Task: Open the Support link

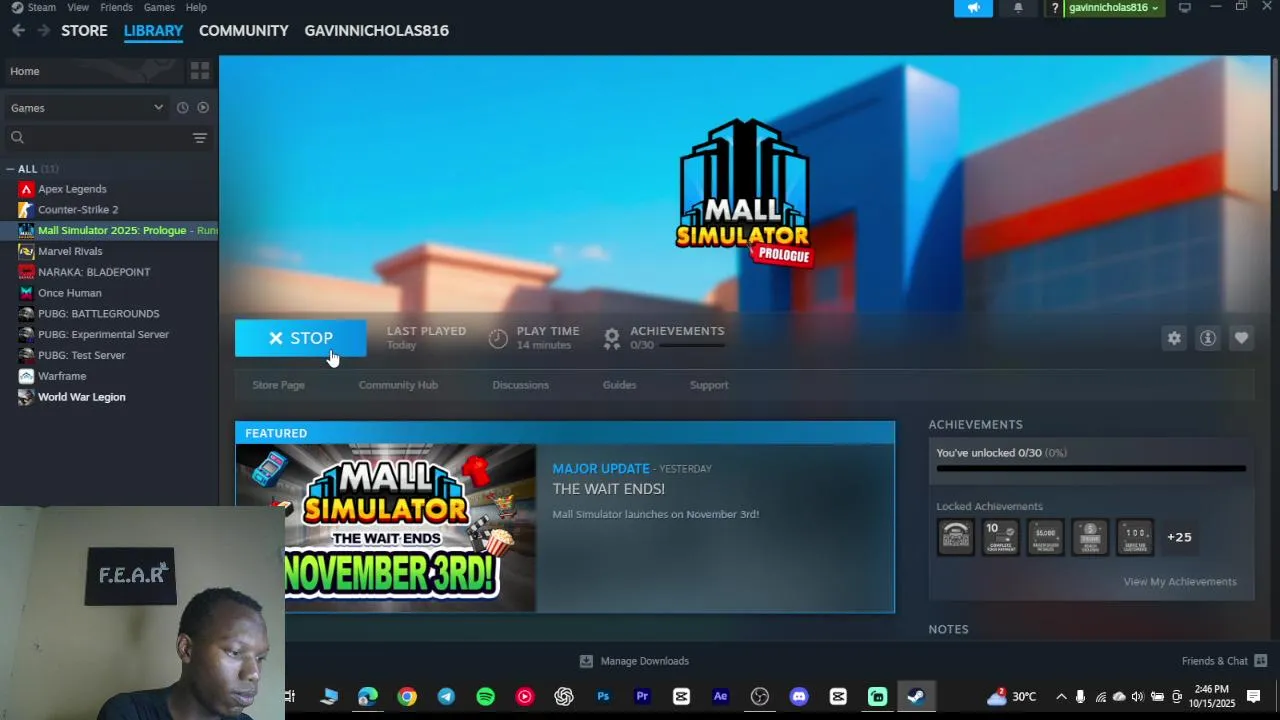Action: (709, 385)
